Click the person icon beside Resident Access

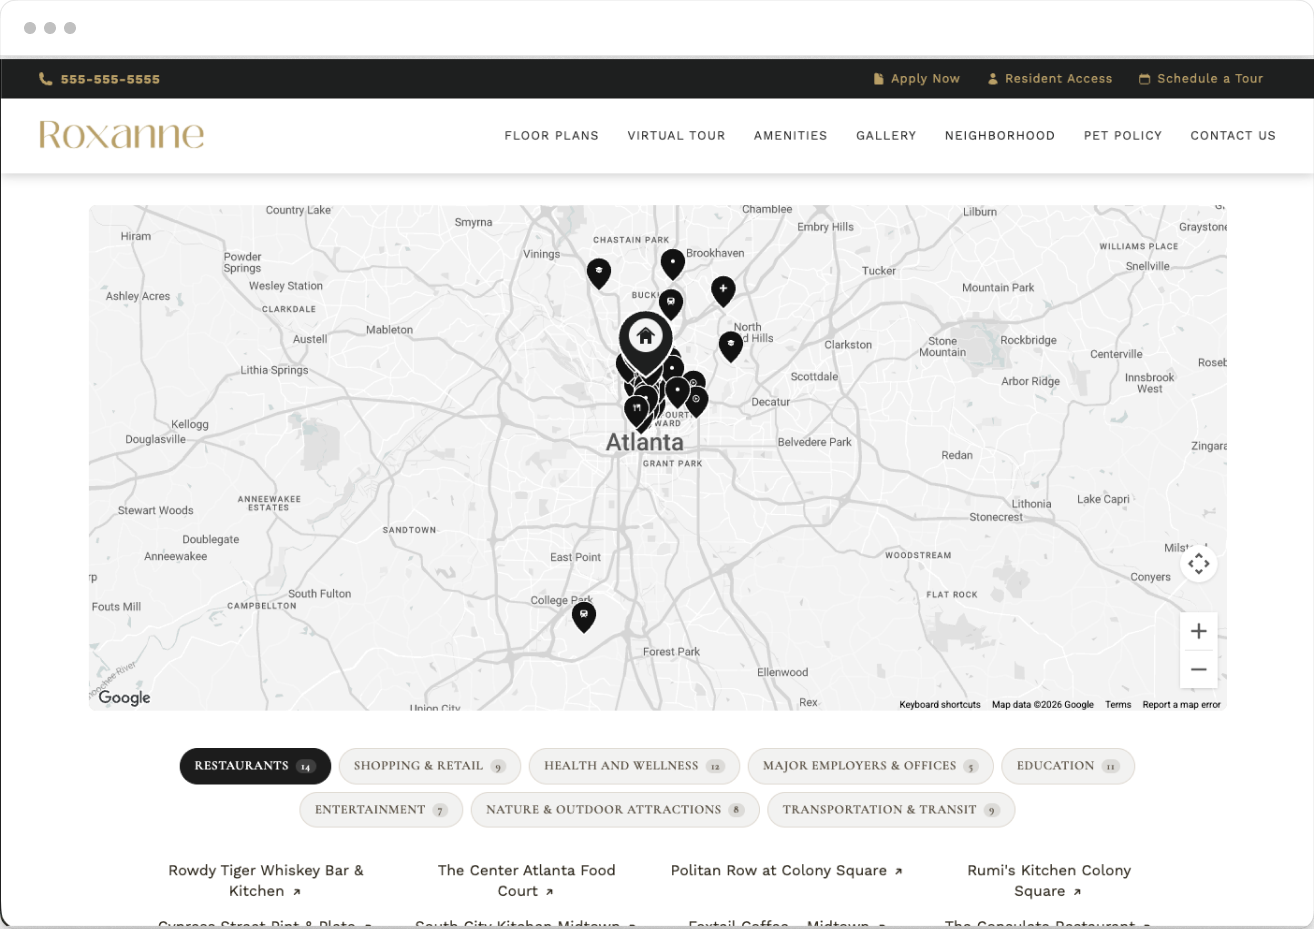tap(993, 79)
